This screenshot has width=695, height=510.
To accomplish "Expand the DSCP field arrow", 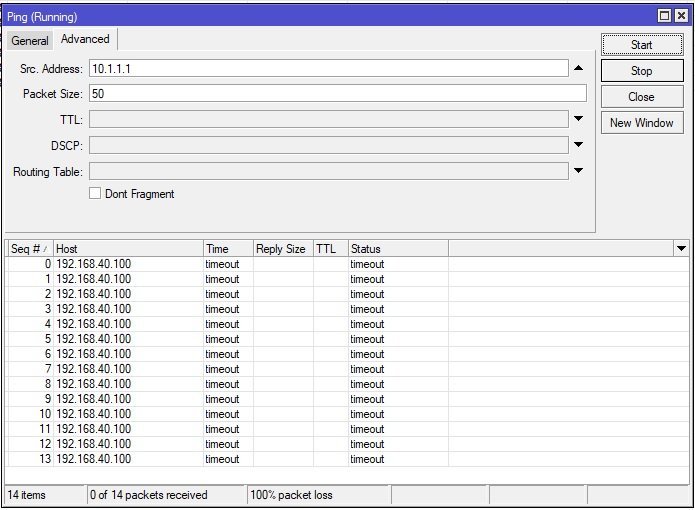I will click(578, 145).
